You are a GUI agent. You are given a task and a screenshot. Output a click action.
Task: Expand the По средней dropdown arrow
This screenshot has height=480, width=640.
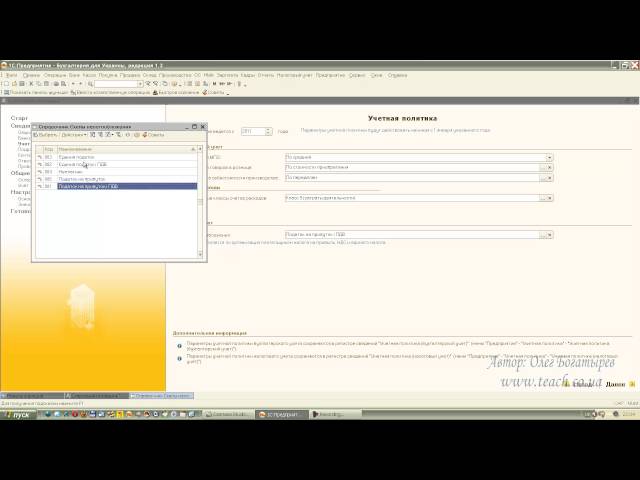(x=549, y=158)
